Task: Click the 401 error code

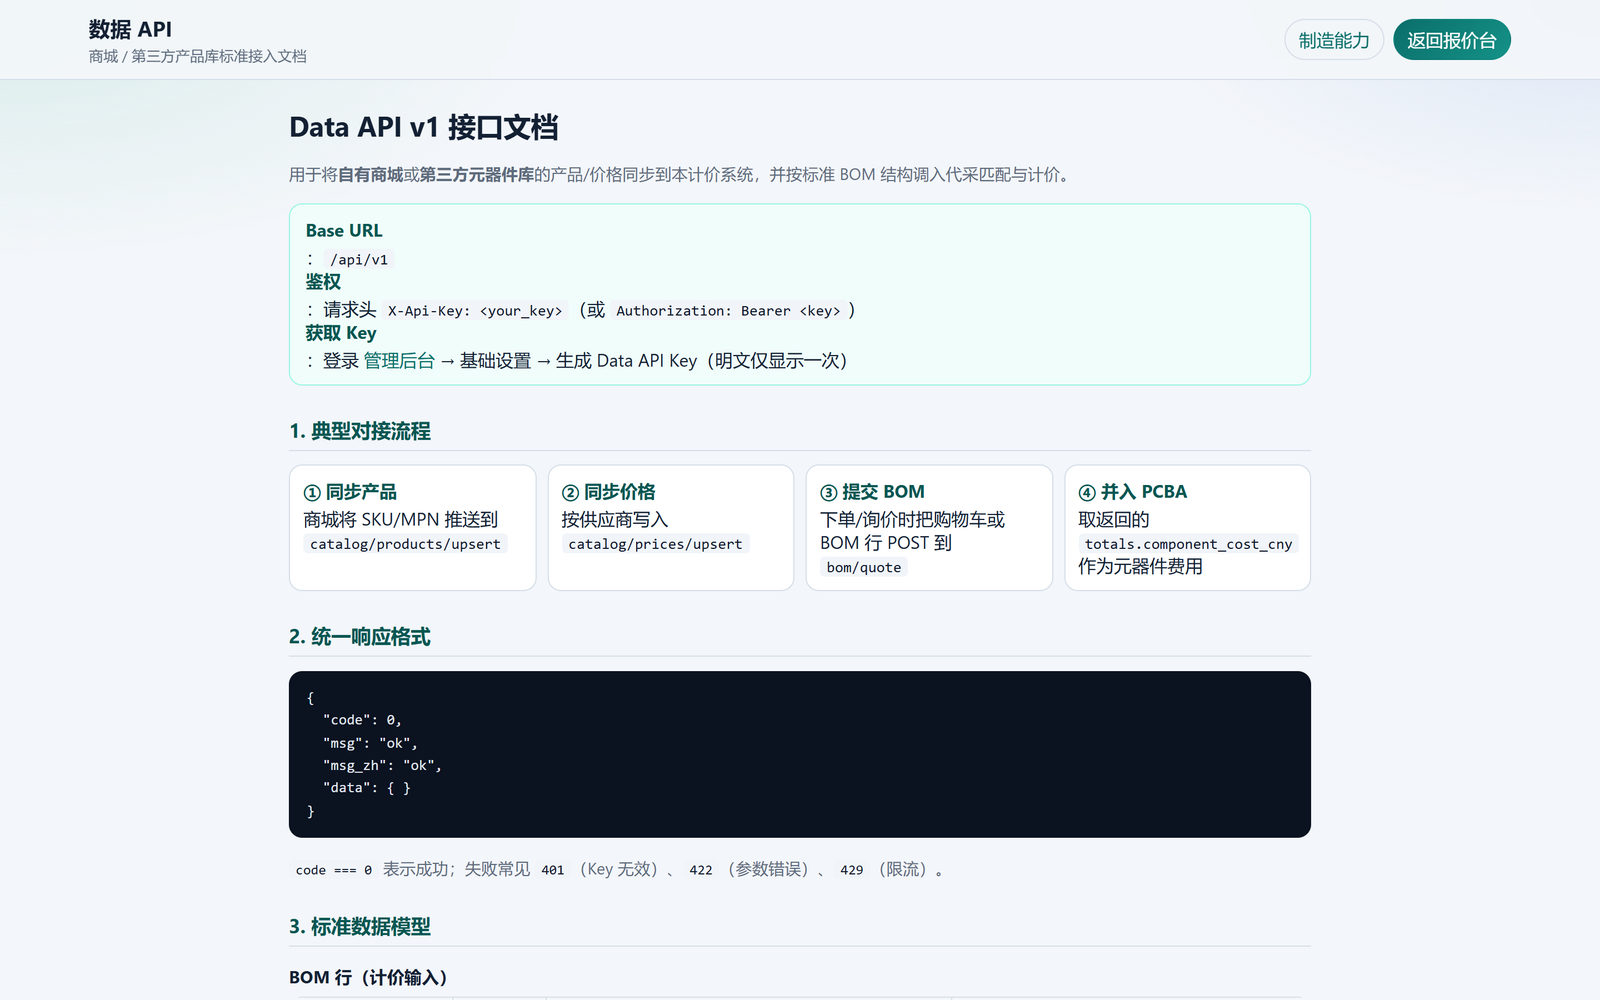Action: click(553, 870)
